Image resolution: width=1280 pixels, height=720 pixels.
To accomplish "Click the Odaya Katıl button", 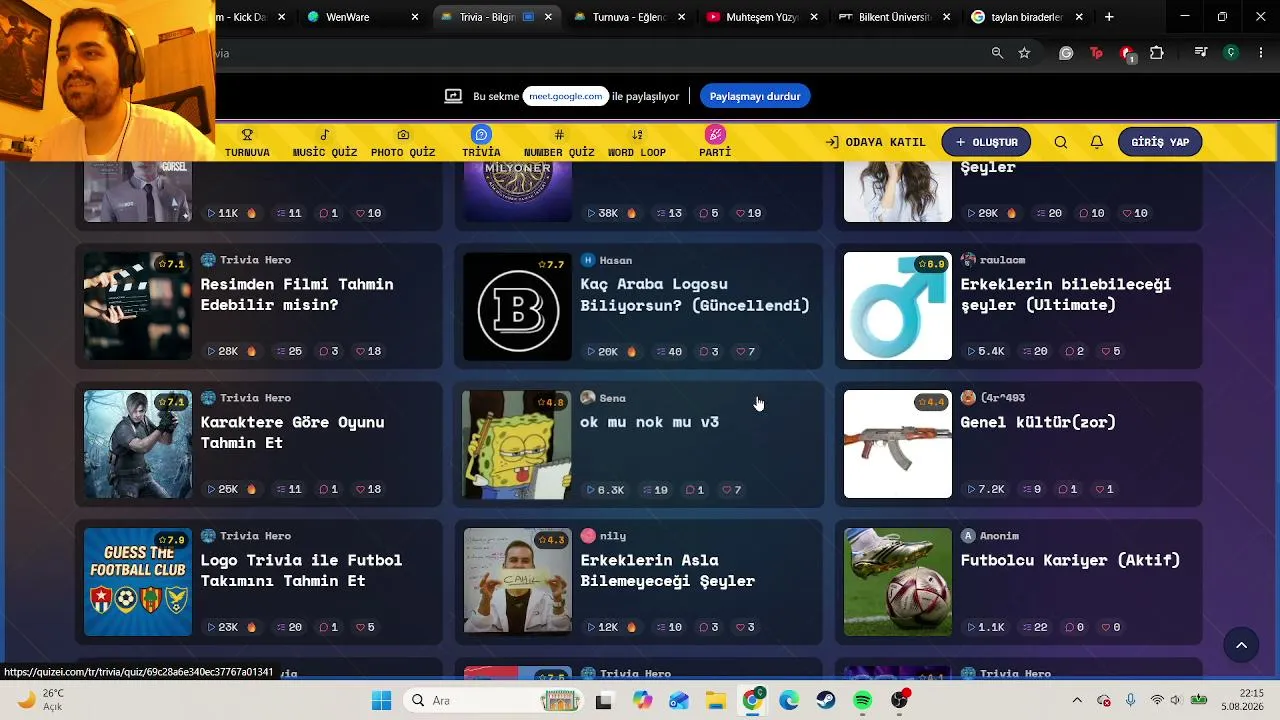I will pos(876,142).
